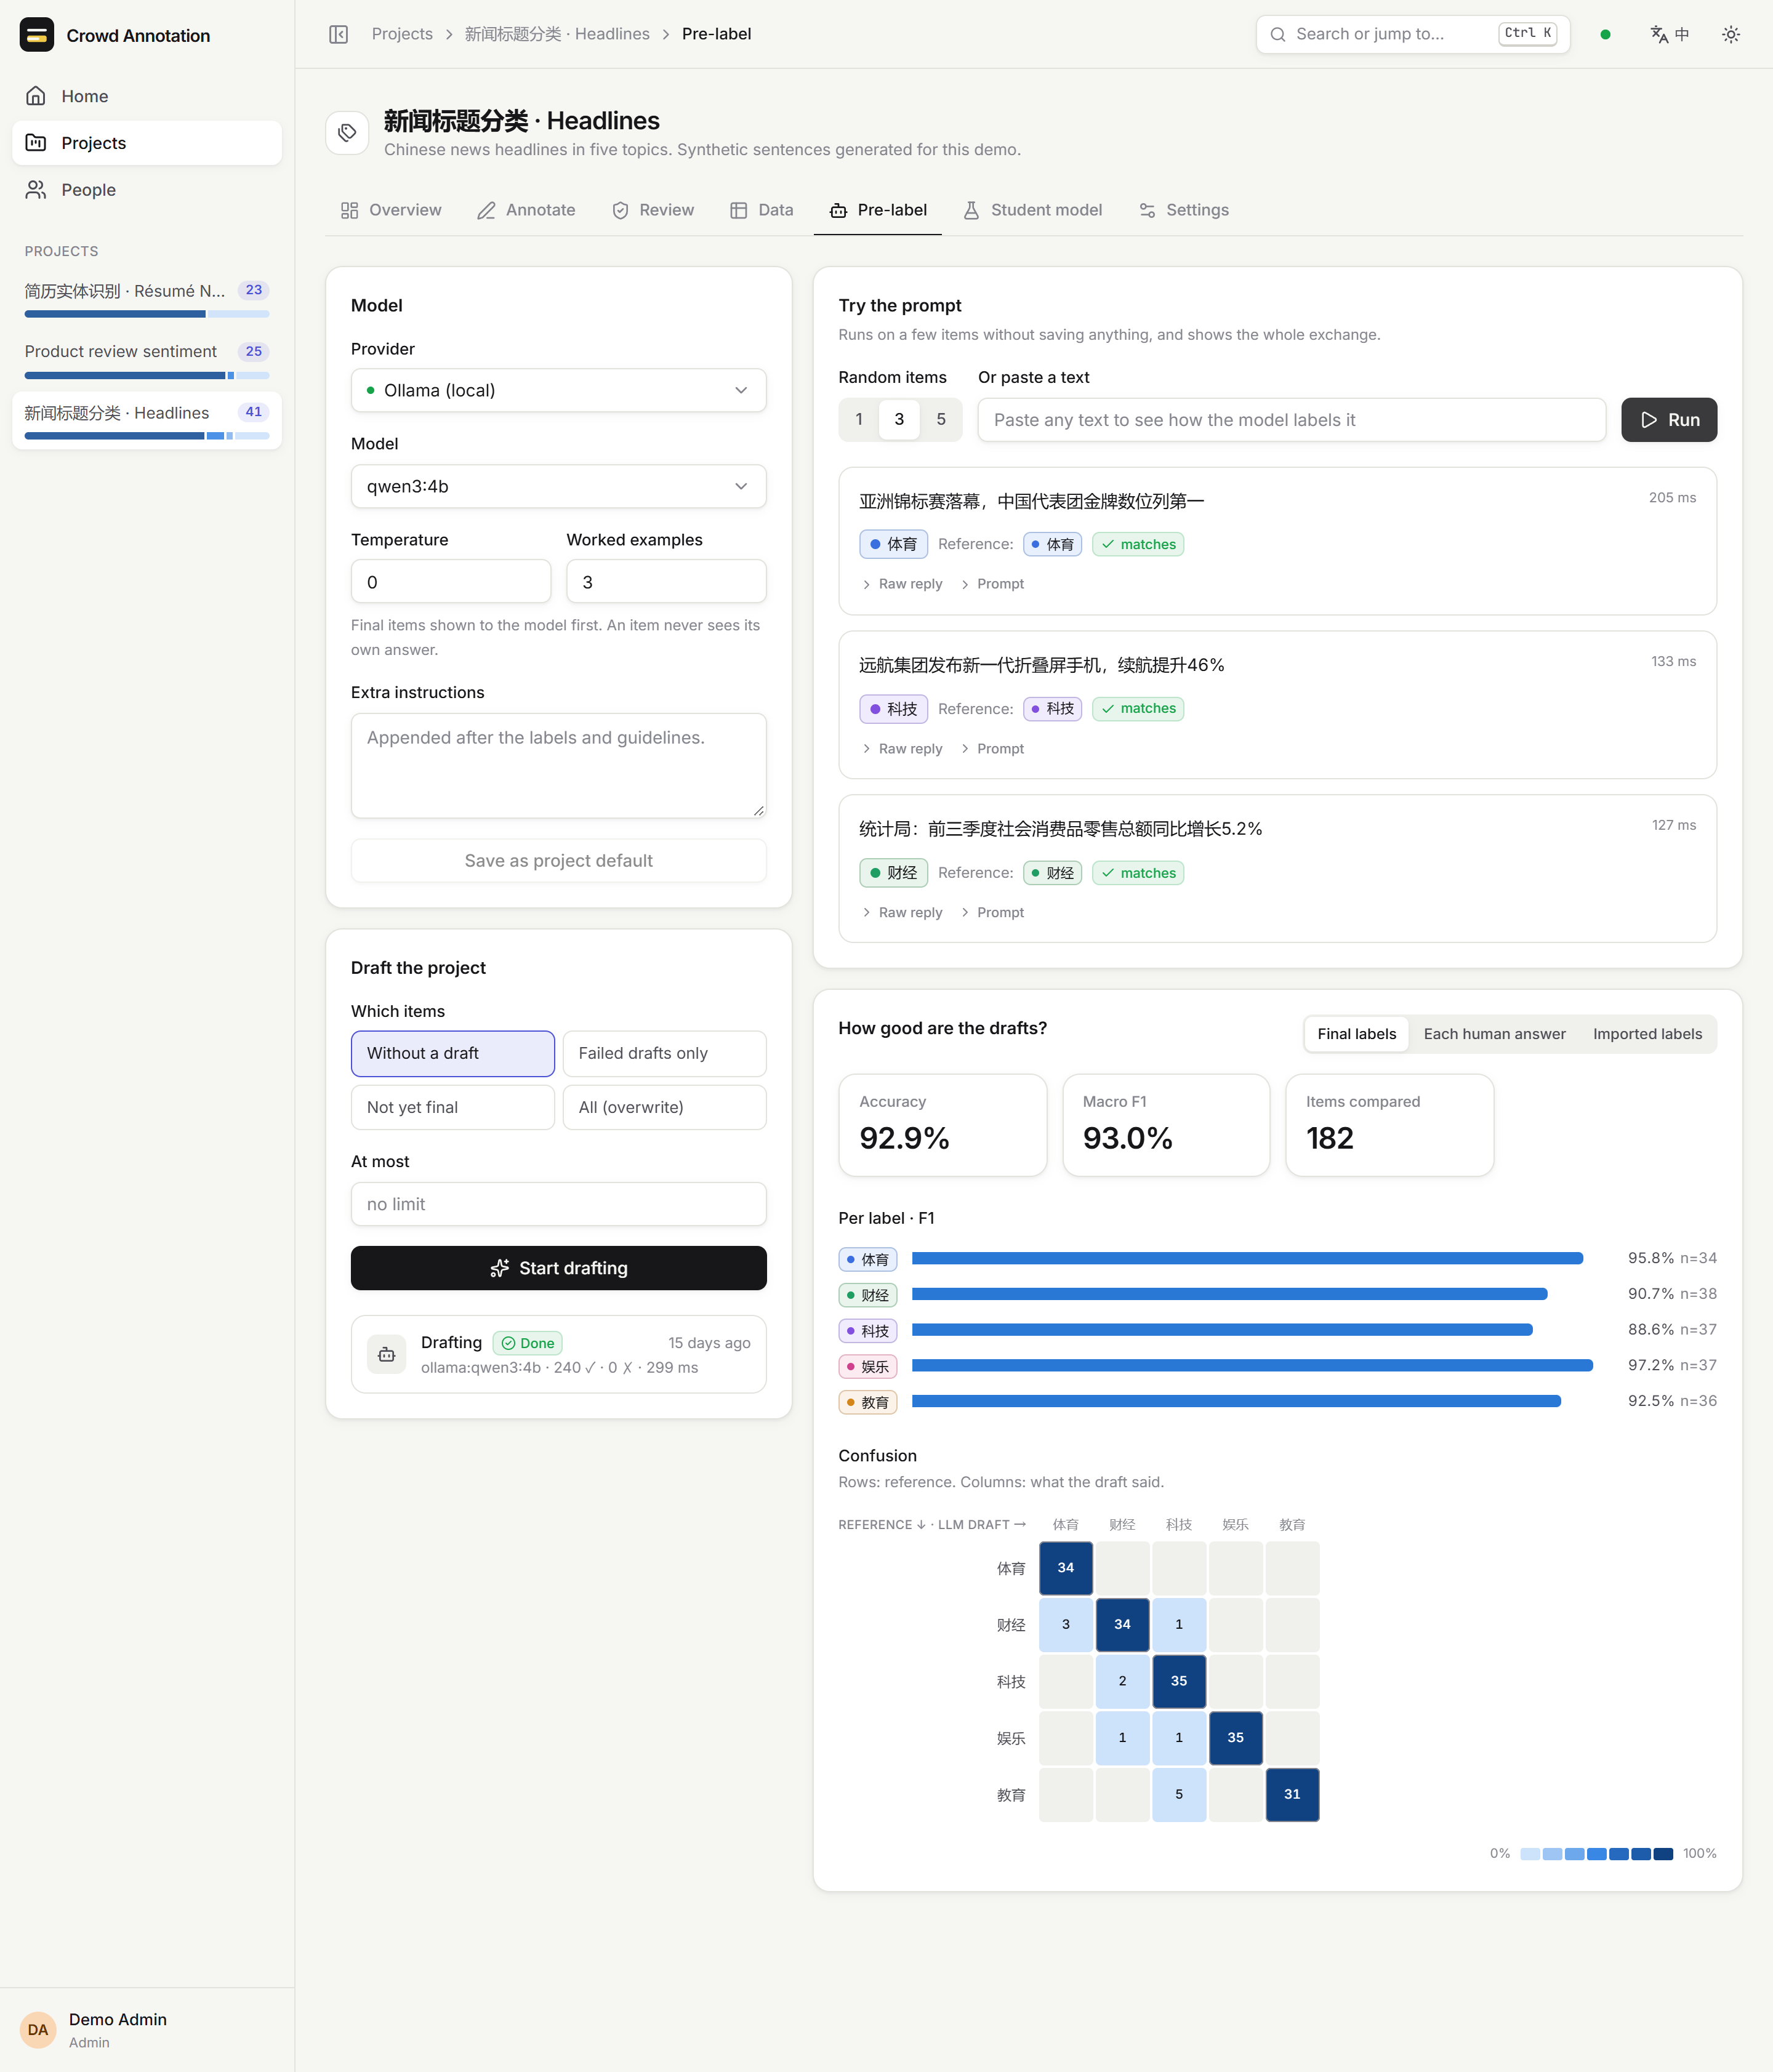
Task: Click the Student model flask icon
Action: (x=971, y=210)
